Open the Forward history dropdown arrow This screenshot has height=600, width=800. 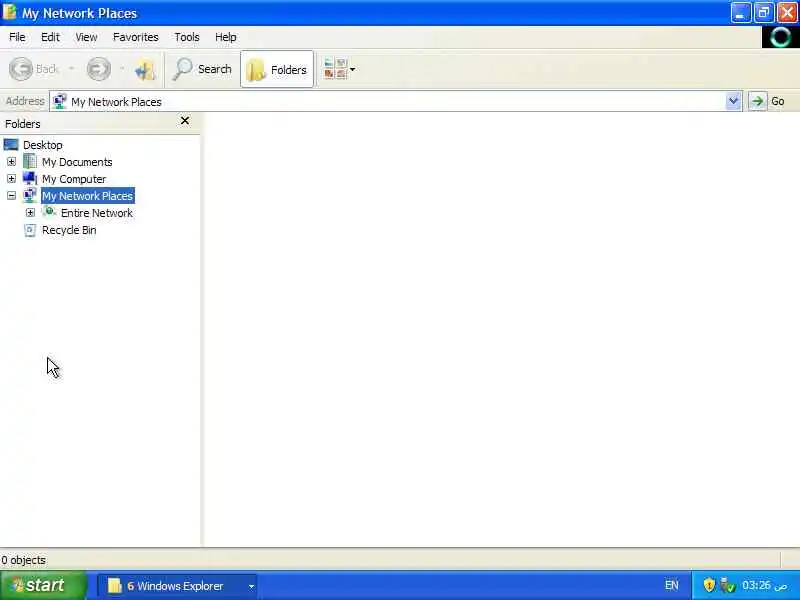pyautogui.click(x=122, y=68)
